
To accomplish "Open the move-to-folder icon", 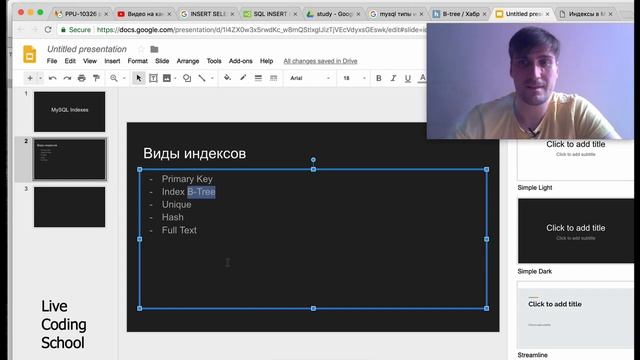I will point(154,49).
